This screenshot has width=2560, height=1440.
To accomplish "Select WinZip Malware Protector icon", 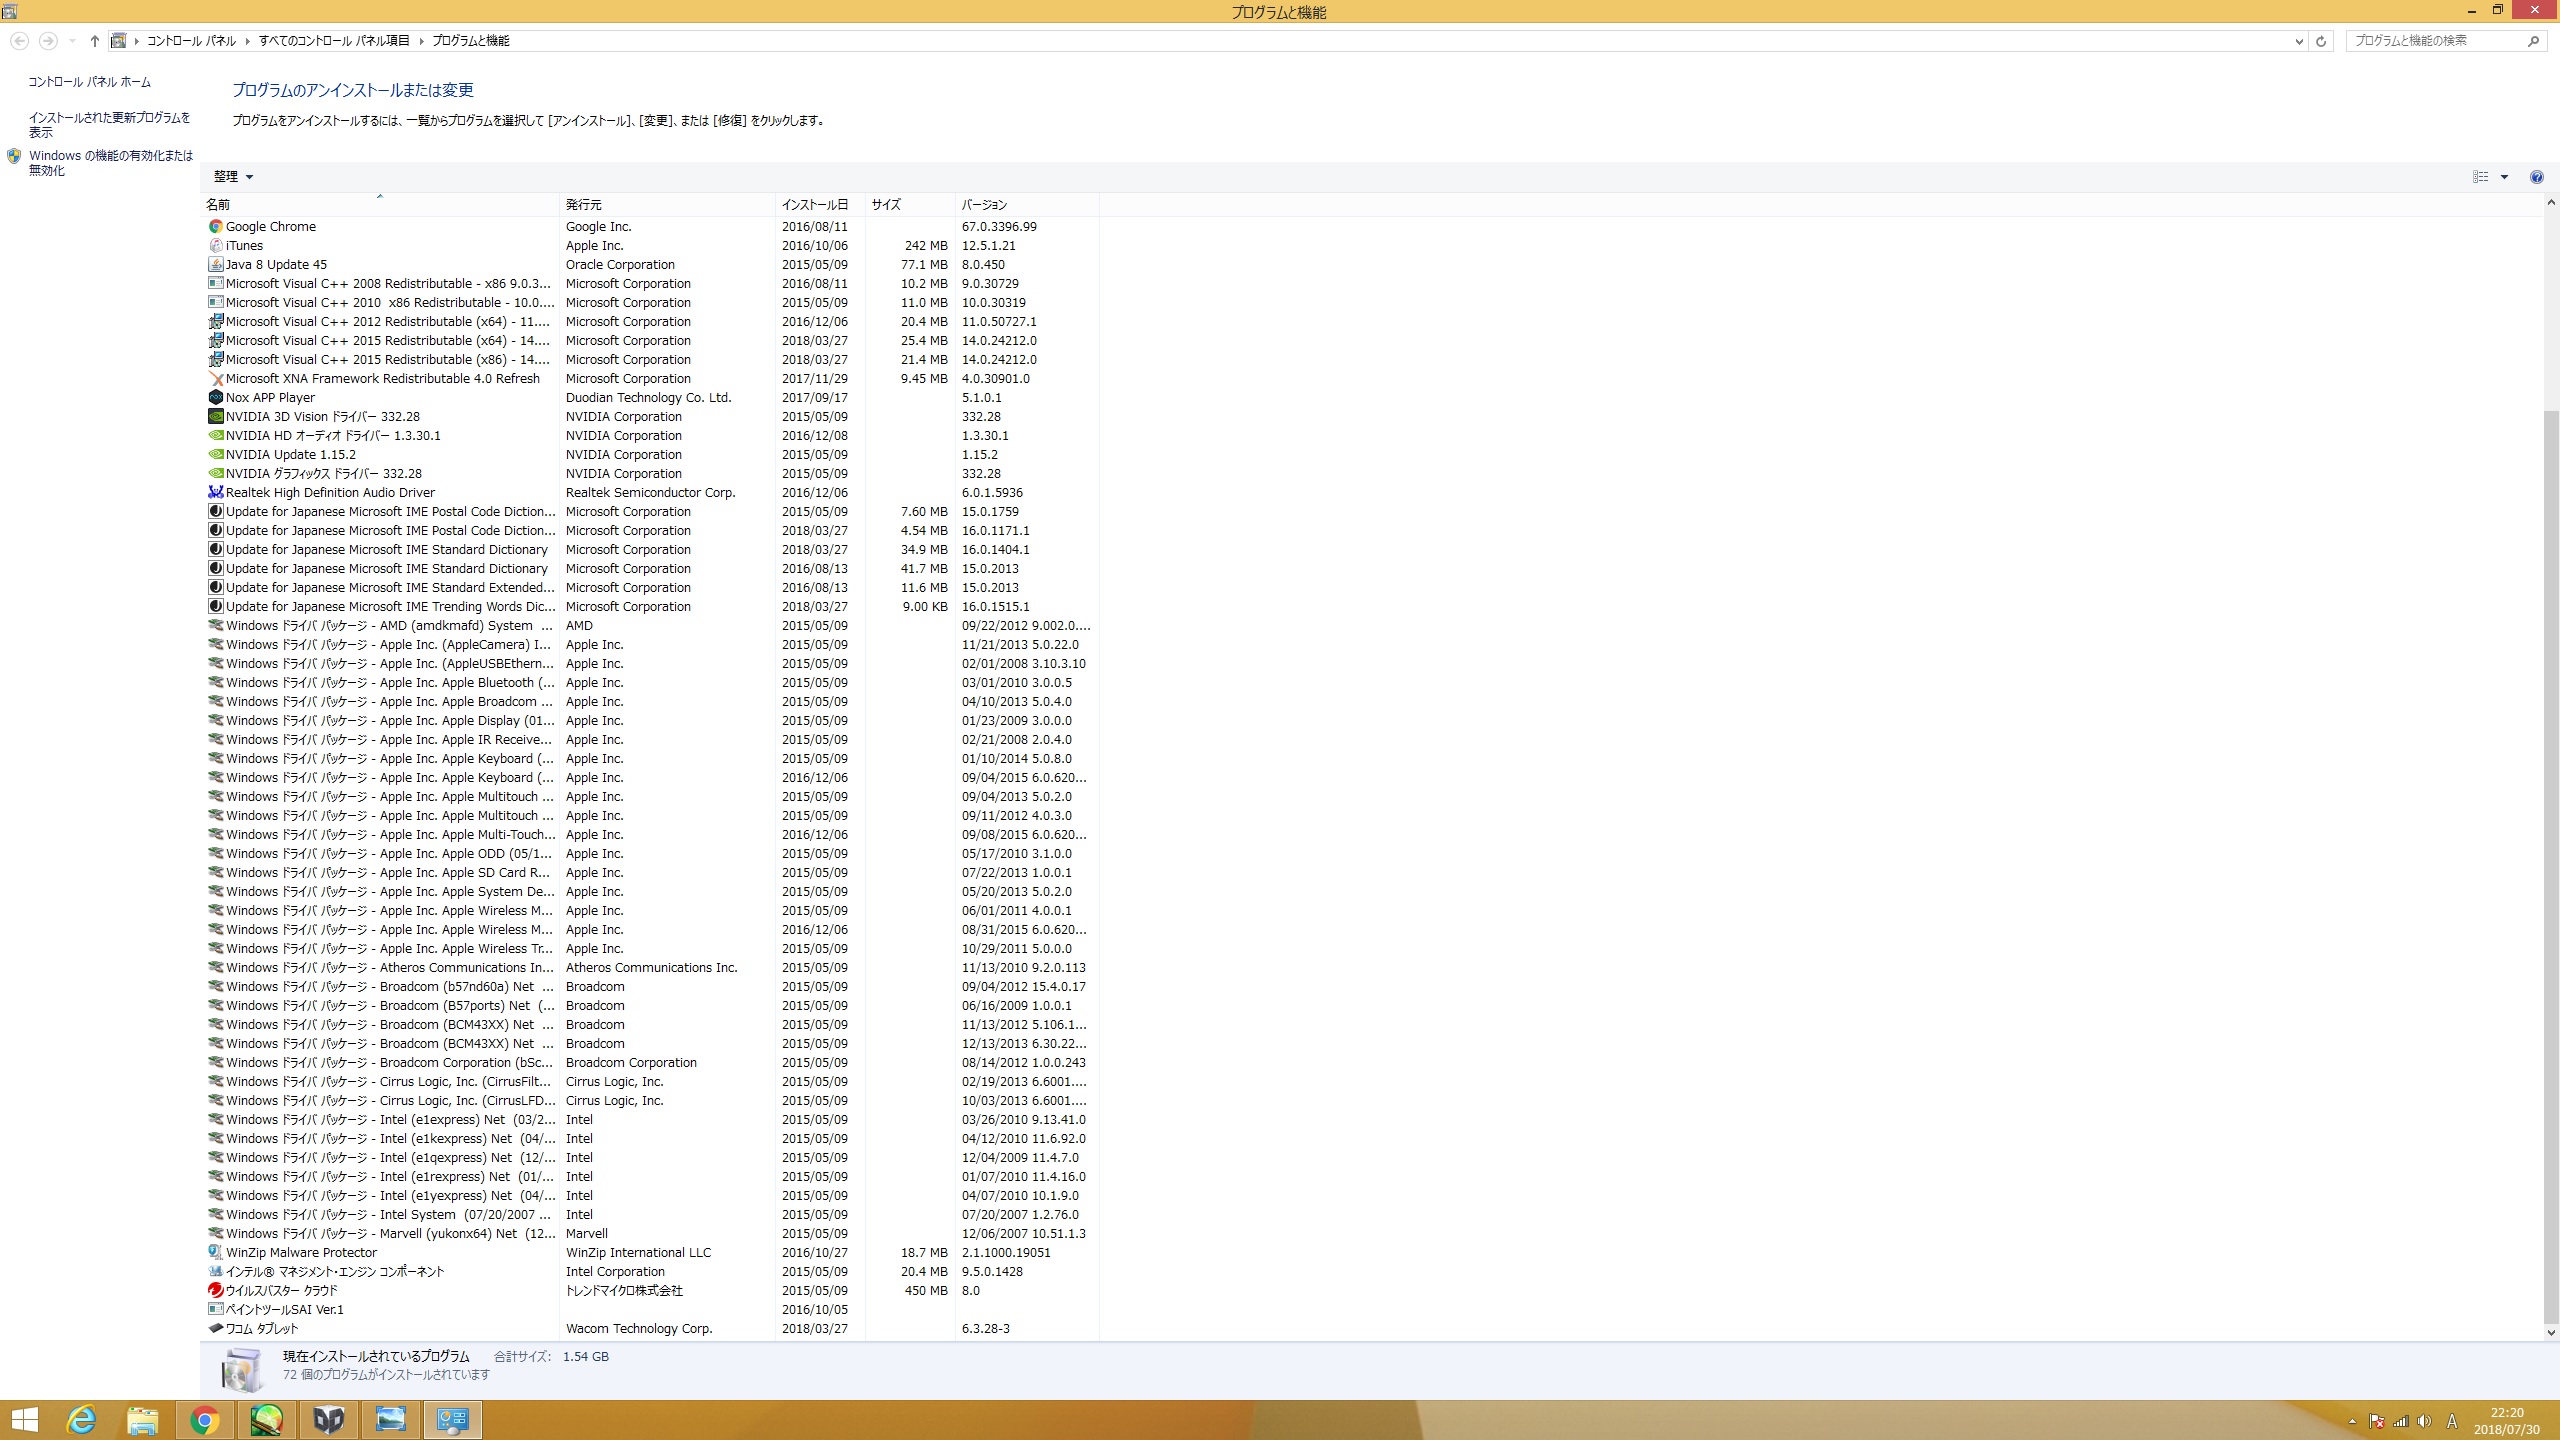I will click(215, 1253).
